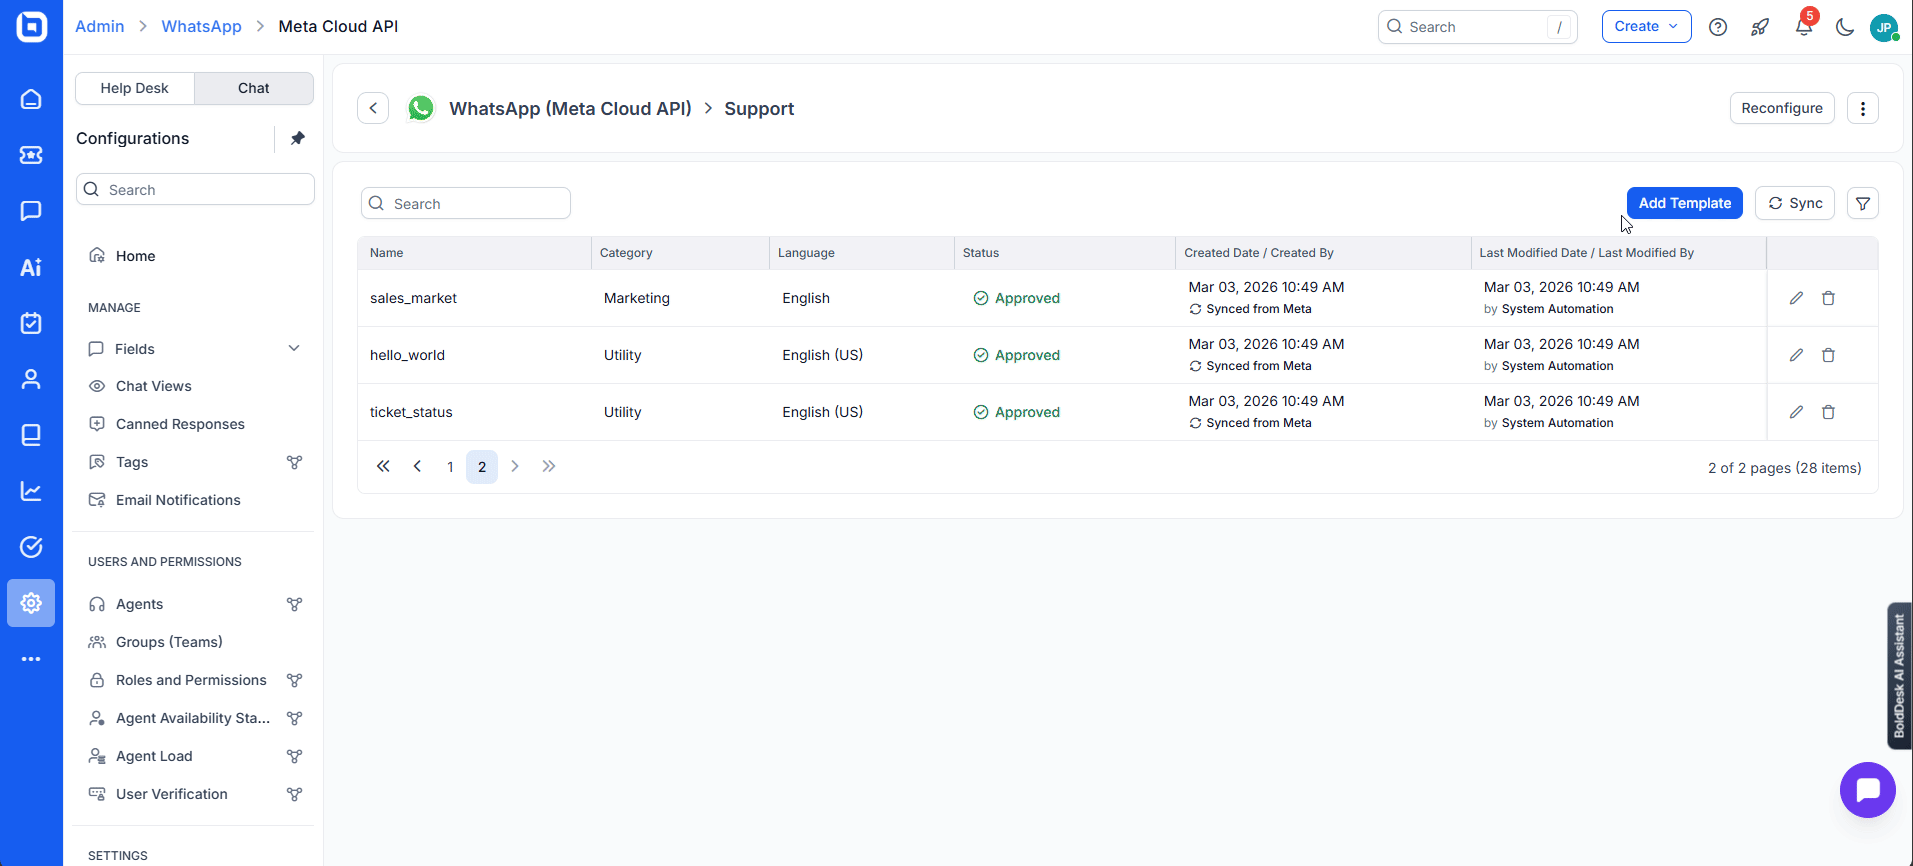Open the Chat bubble icon in left rail
This screenshot has height=866, width=1913.
click(31, 211)
